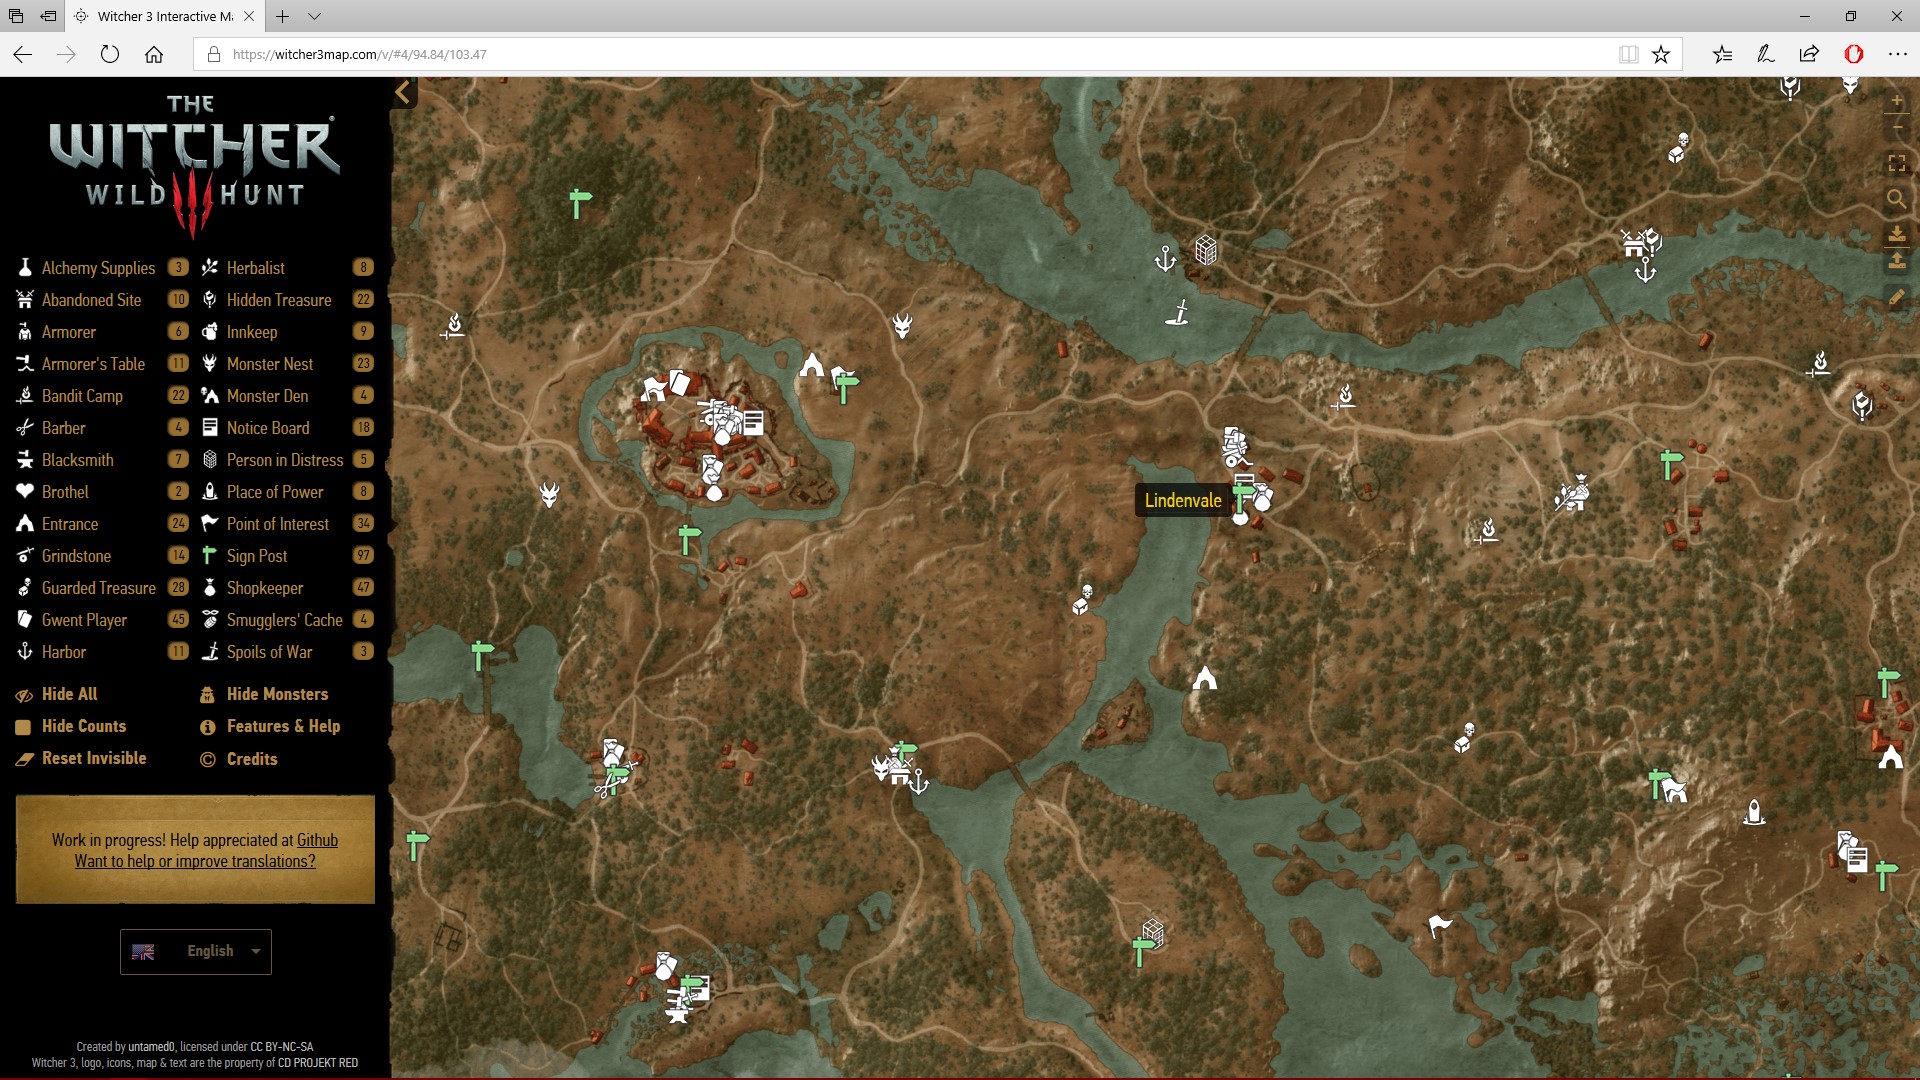Click the map fullscreen icon

point(1896,163)
